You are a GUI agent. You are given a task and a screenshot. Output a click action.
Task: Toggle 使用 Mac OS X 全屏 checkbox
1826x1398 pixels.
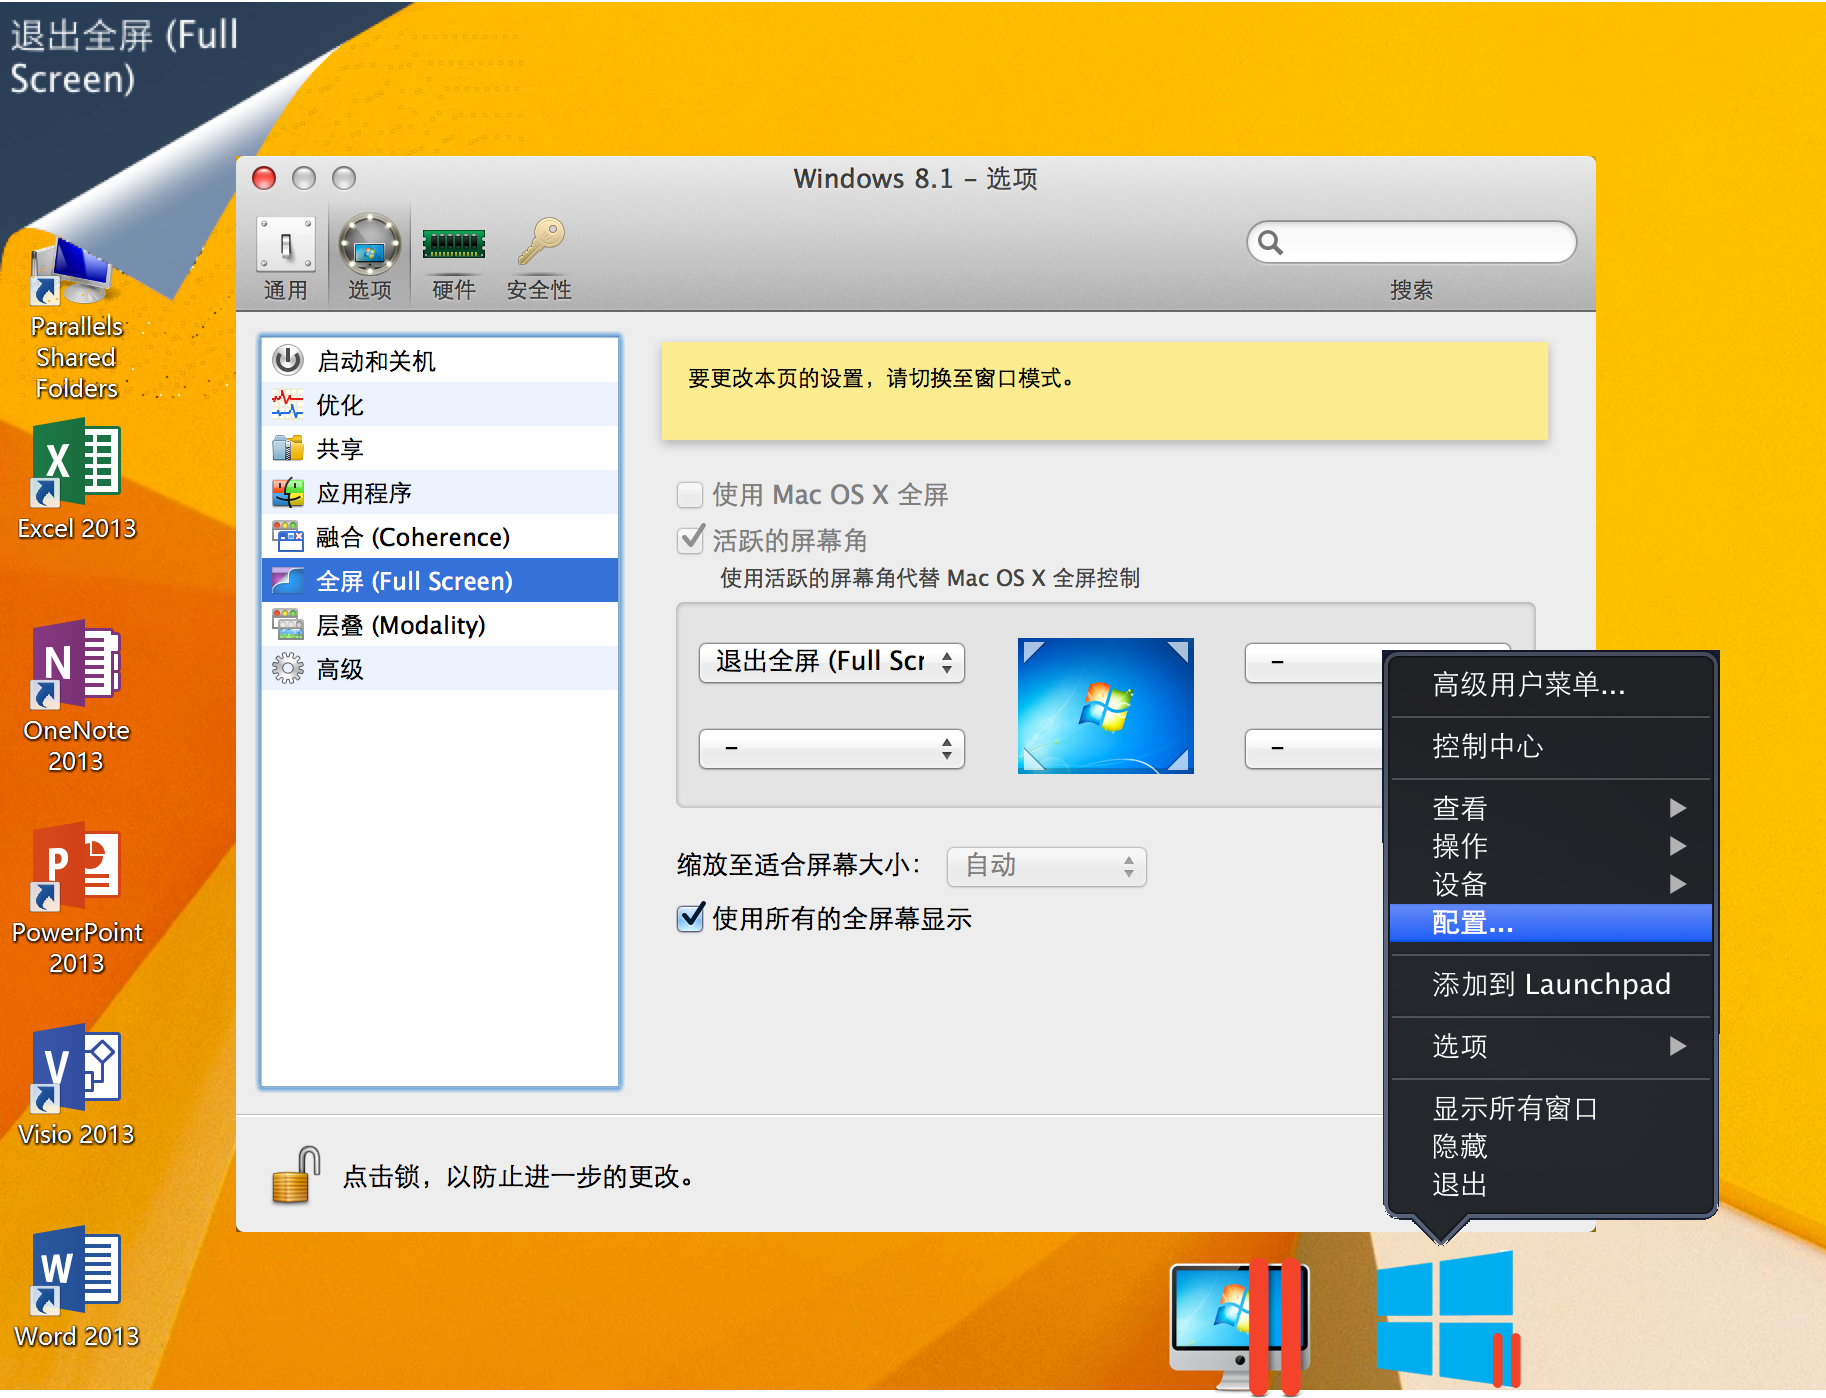tap(690, 495)
